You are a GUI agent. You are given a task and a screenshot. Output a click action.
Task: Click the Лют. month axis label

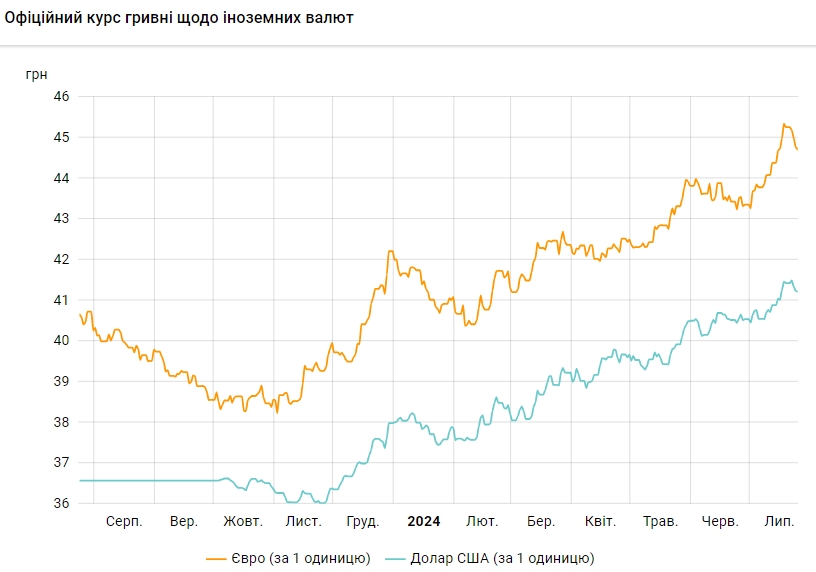483,522
